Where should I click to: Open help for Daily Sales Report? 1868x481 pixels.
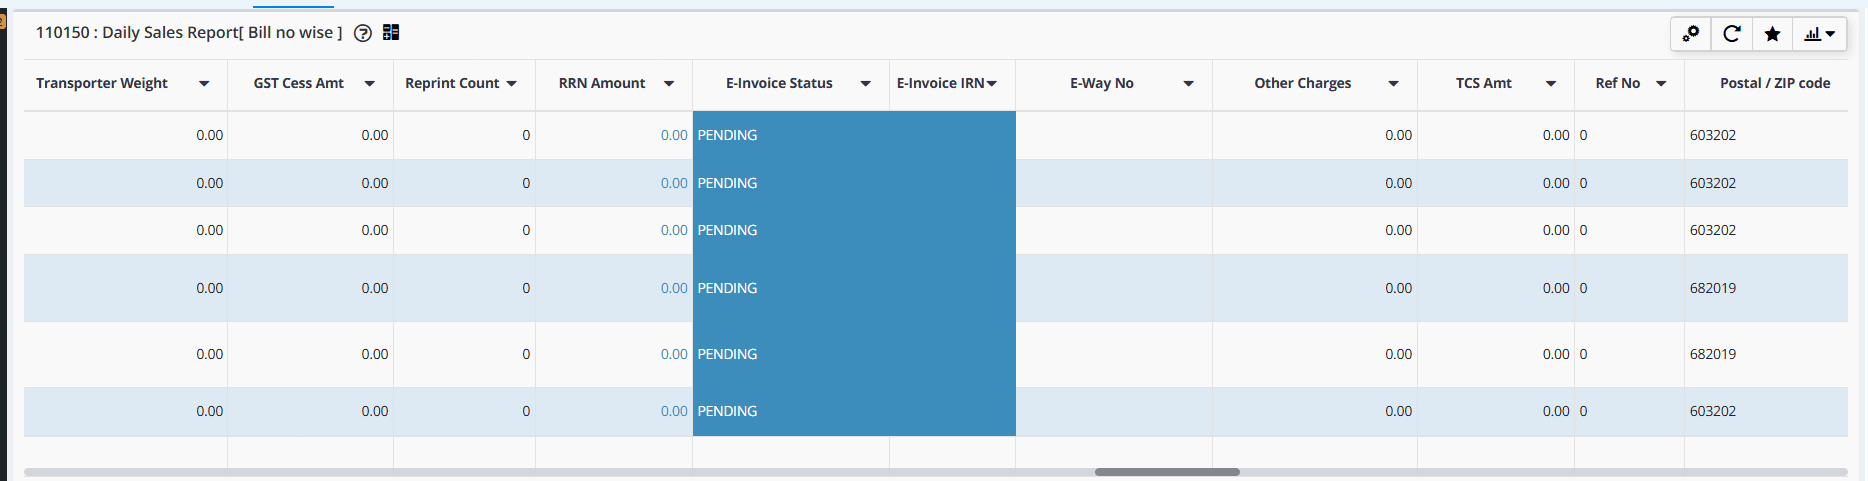click(363, 33)
